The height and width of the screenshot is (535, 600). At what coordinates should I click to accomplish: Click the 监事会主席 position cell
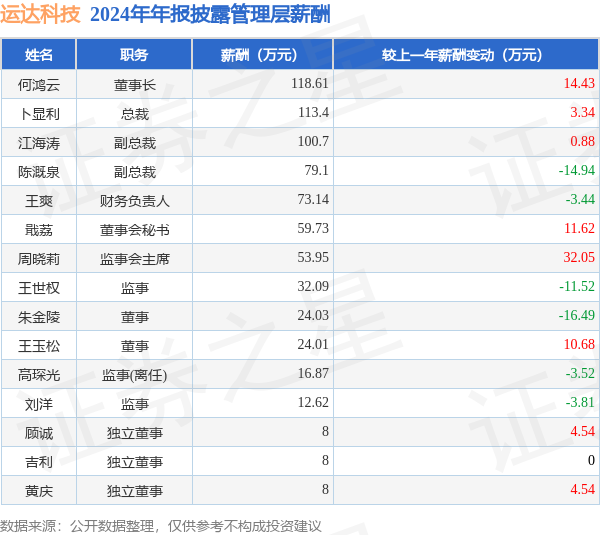coord(135,259)
